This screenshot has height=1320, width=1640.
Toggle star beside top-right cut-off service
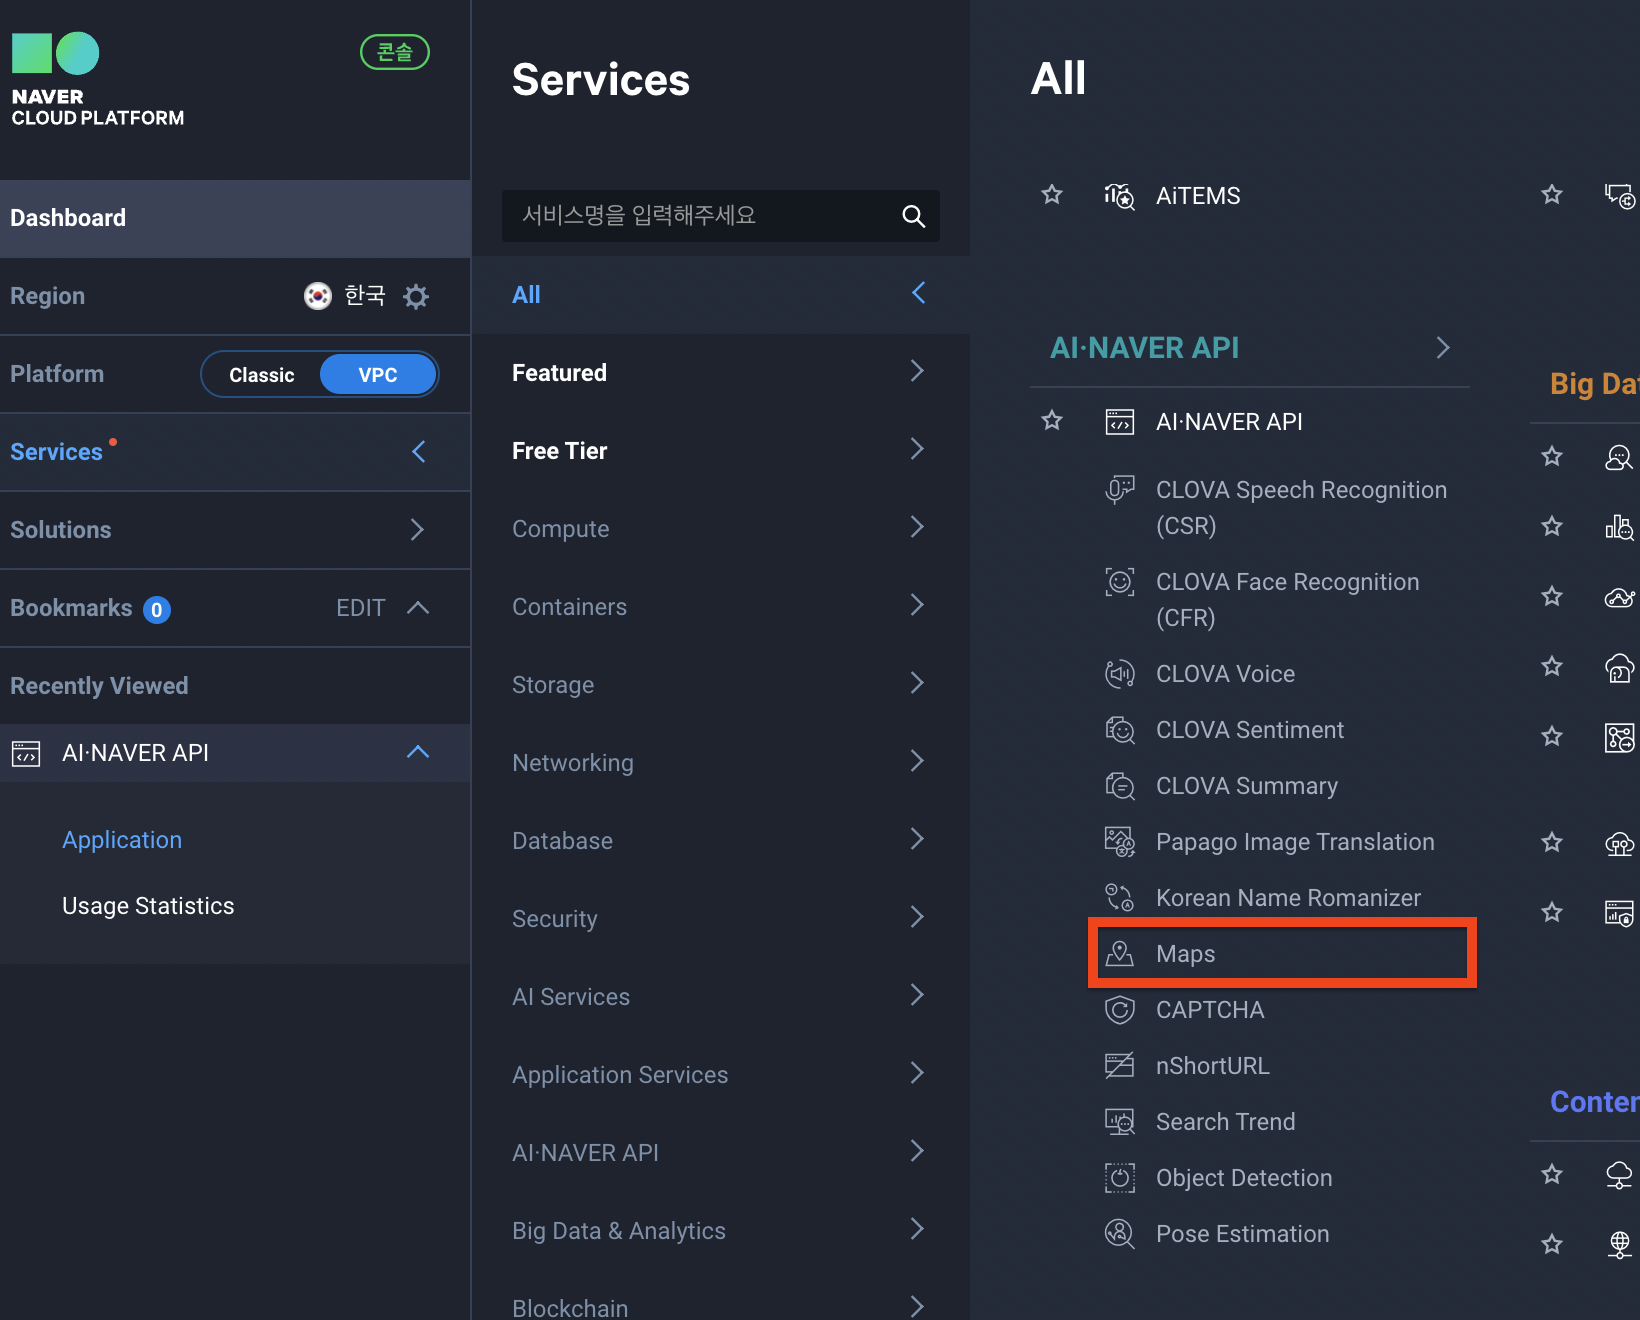click(1552, 195)
